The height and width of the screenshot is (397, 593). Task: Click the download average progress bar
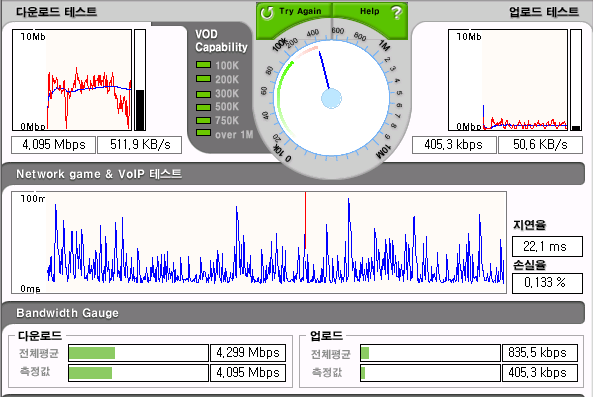138,353
